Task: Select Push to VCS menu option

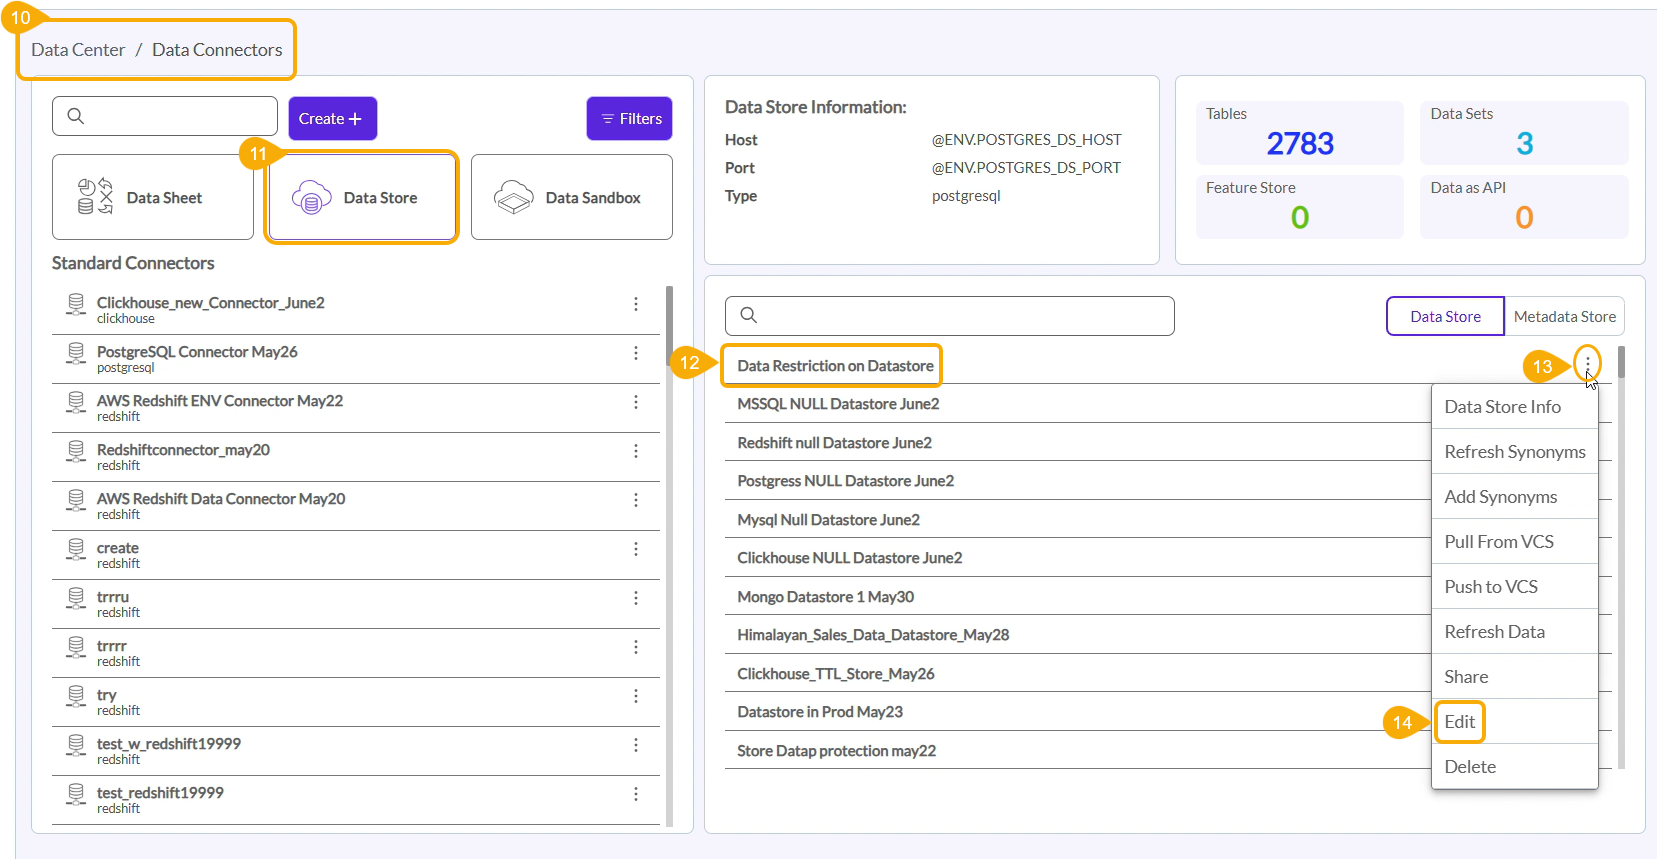Action: (x=1490, y=587)
